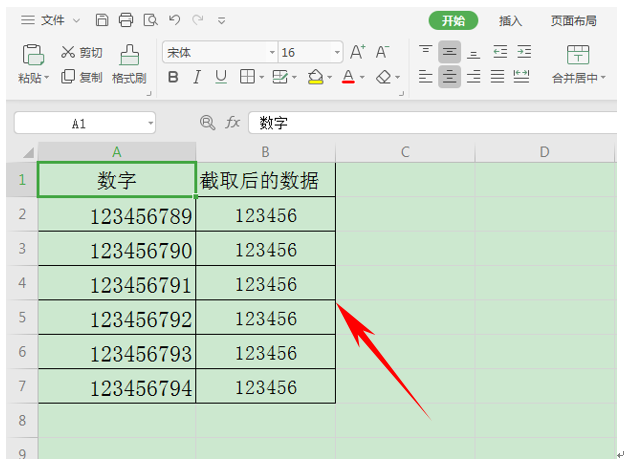Expand fill color dropdown arrow
The height and width of the screenshot is (462, 626).
329,77
